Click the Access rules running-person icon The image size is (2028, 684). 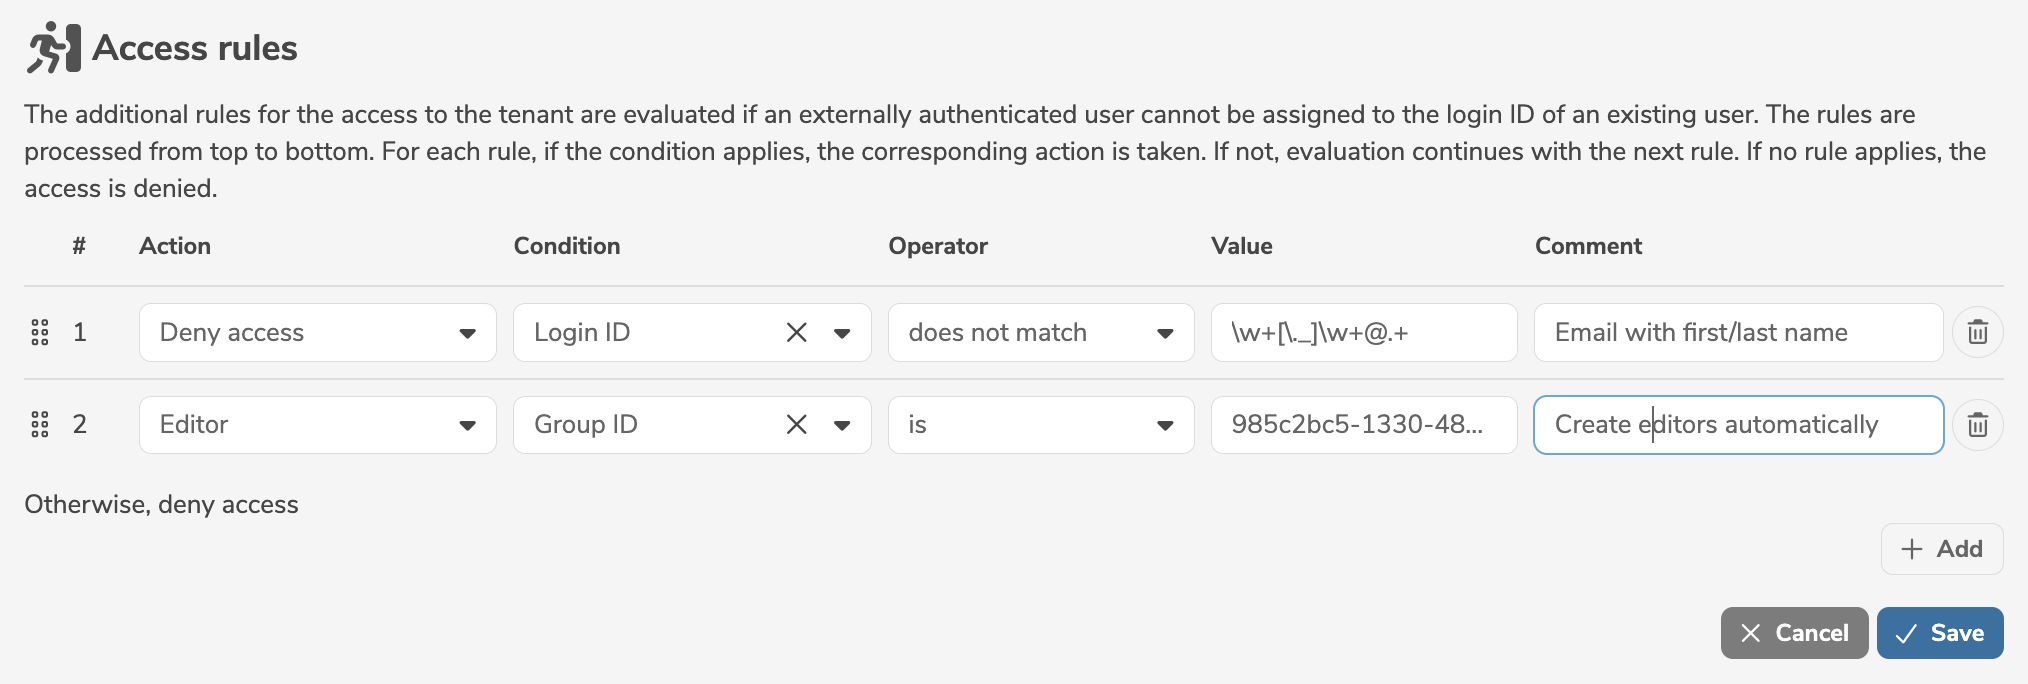click(x=53, y=48)
